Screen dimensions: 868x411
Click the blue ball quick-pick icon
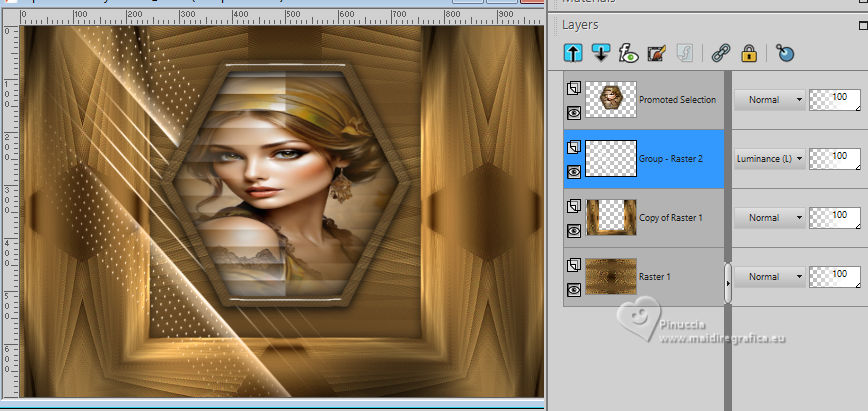pyautogui.click(x=785, y=53)
